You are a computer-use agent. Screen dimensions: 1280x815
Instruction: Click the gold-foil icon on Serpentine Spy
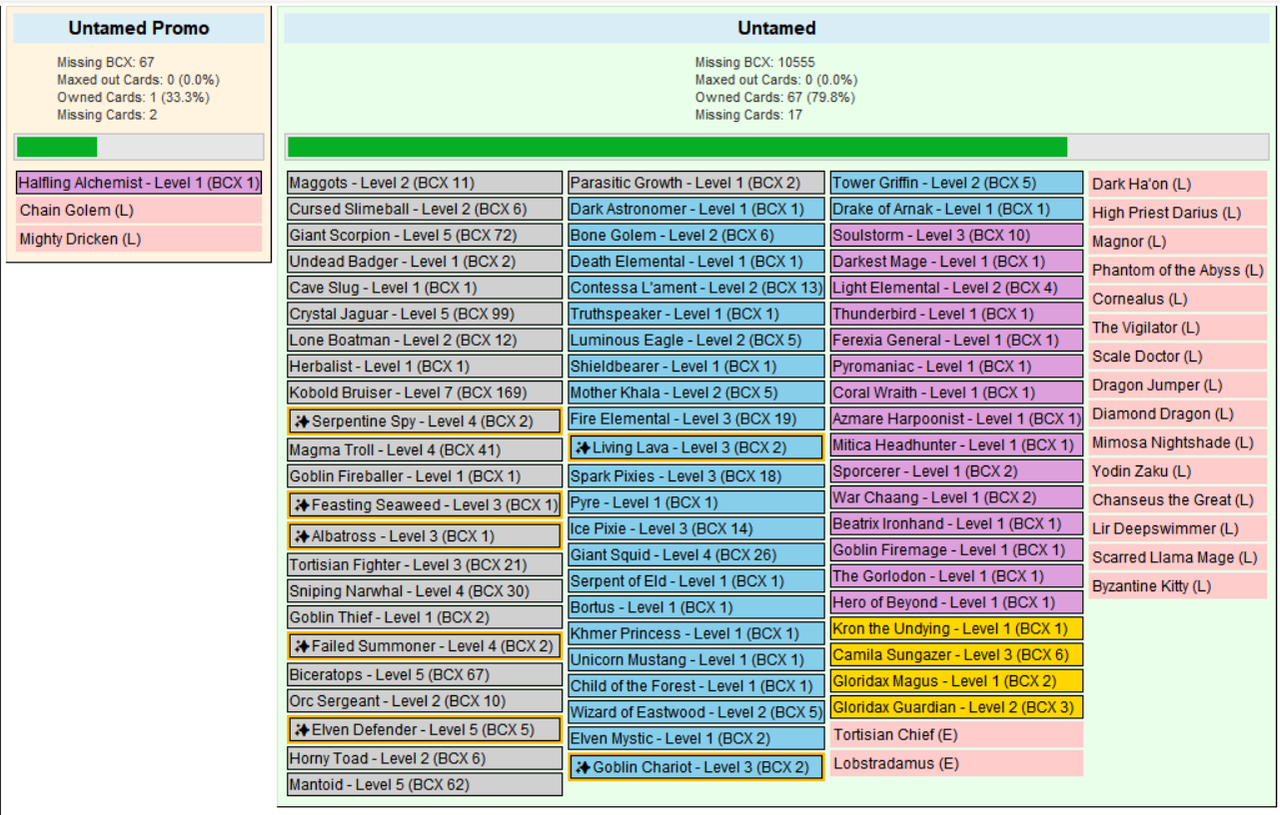[301, 422]
